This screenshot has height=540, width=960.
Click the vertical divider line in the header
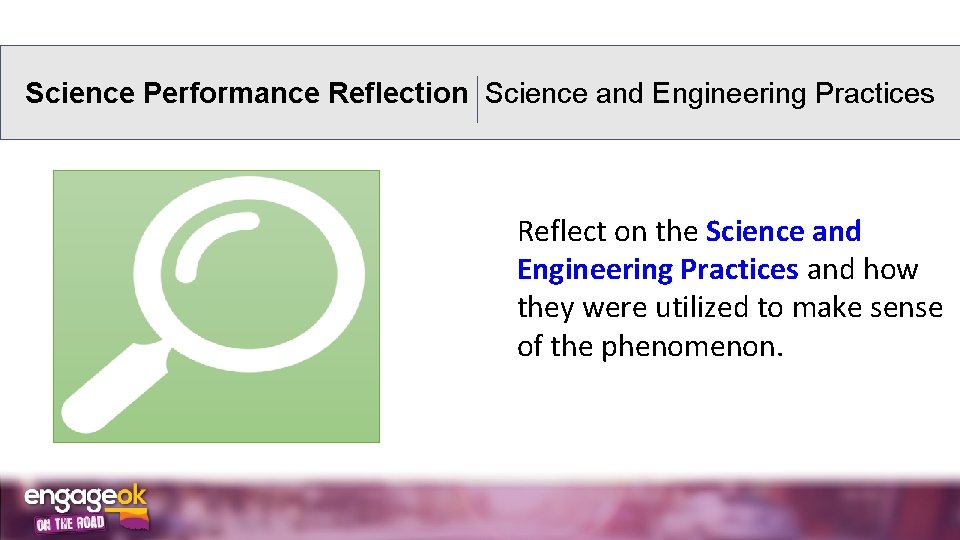477,98
